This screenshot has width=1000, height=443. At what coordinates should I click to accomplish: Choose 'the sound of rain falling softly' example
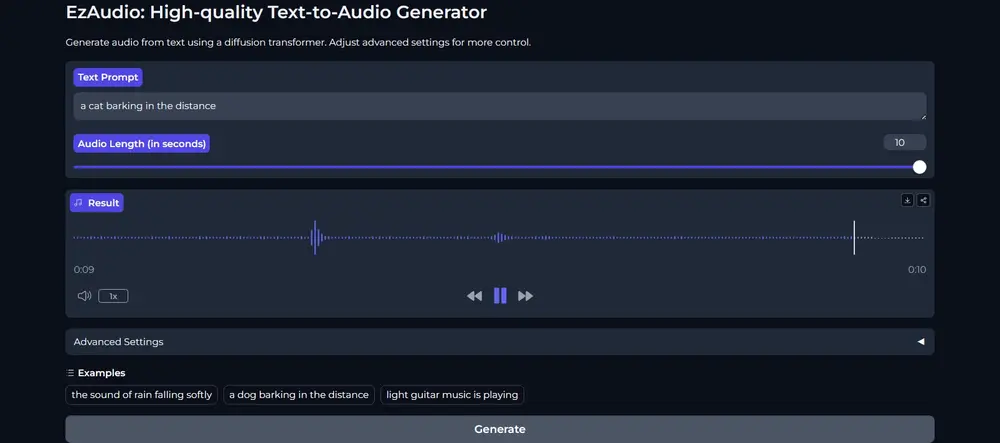(x=142, y=395)
